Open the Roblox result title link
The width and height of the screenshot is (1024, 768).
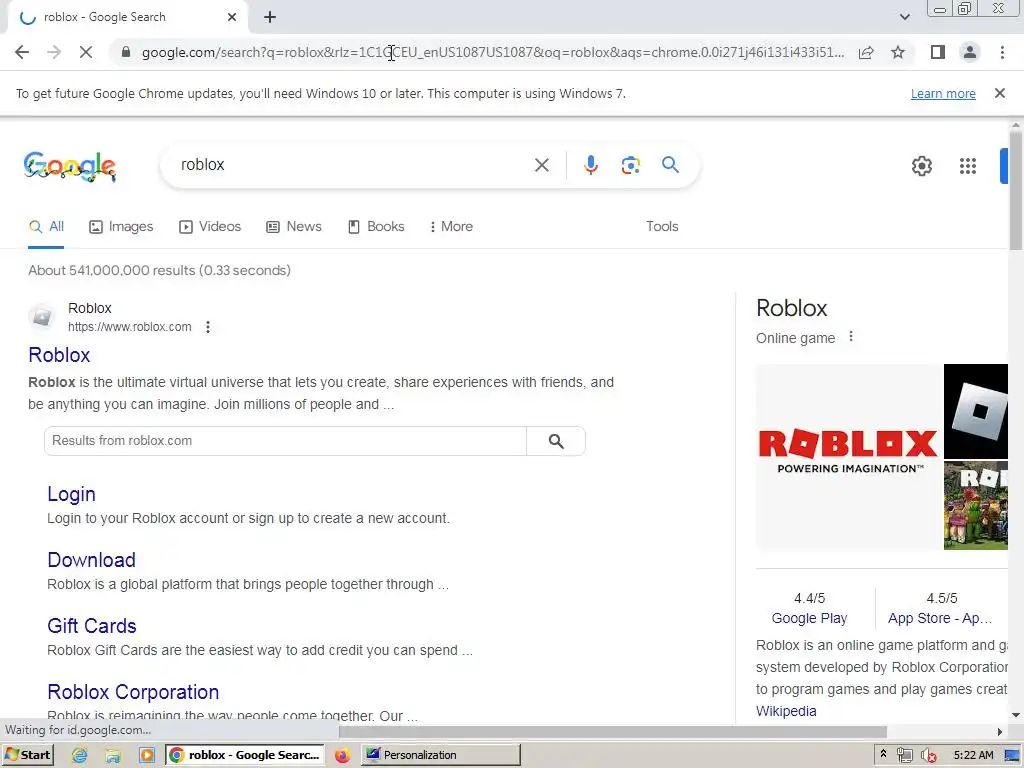click(59, 355)
